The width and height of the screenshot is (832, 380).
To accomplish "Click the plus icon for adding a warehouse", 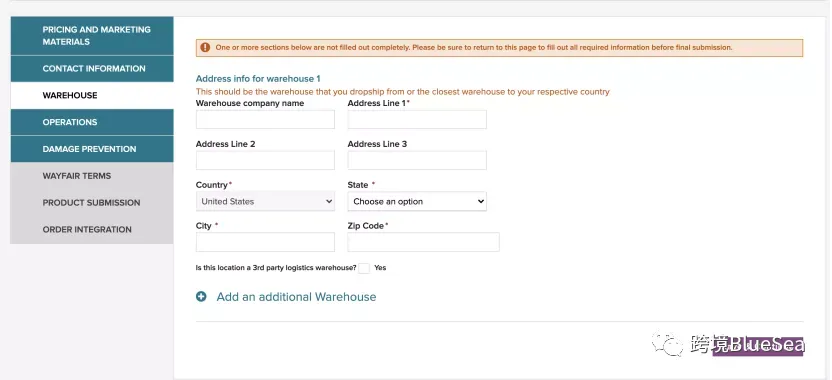I will 201,297.
